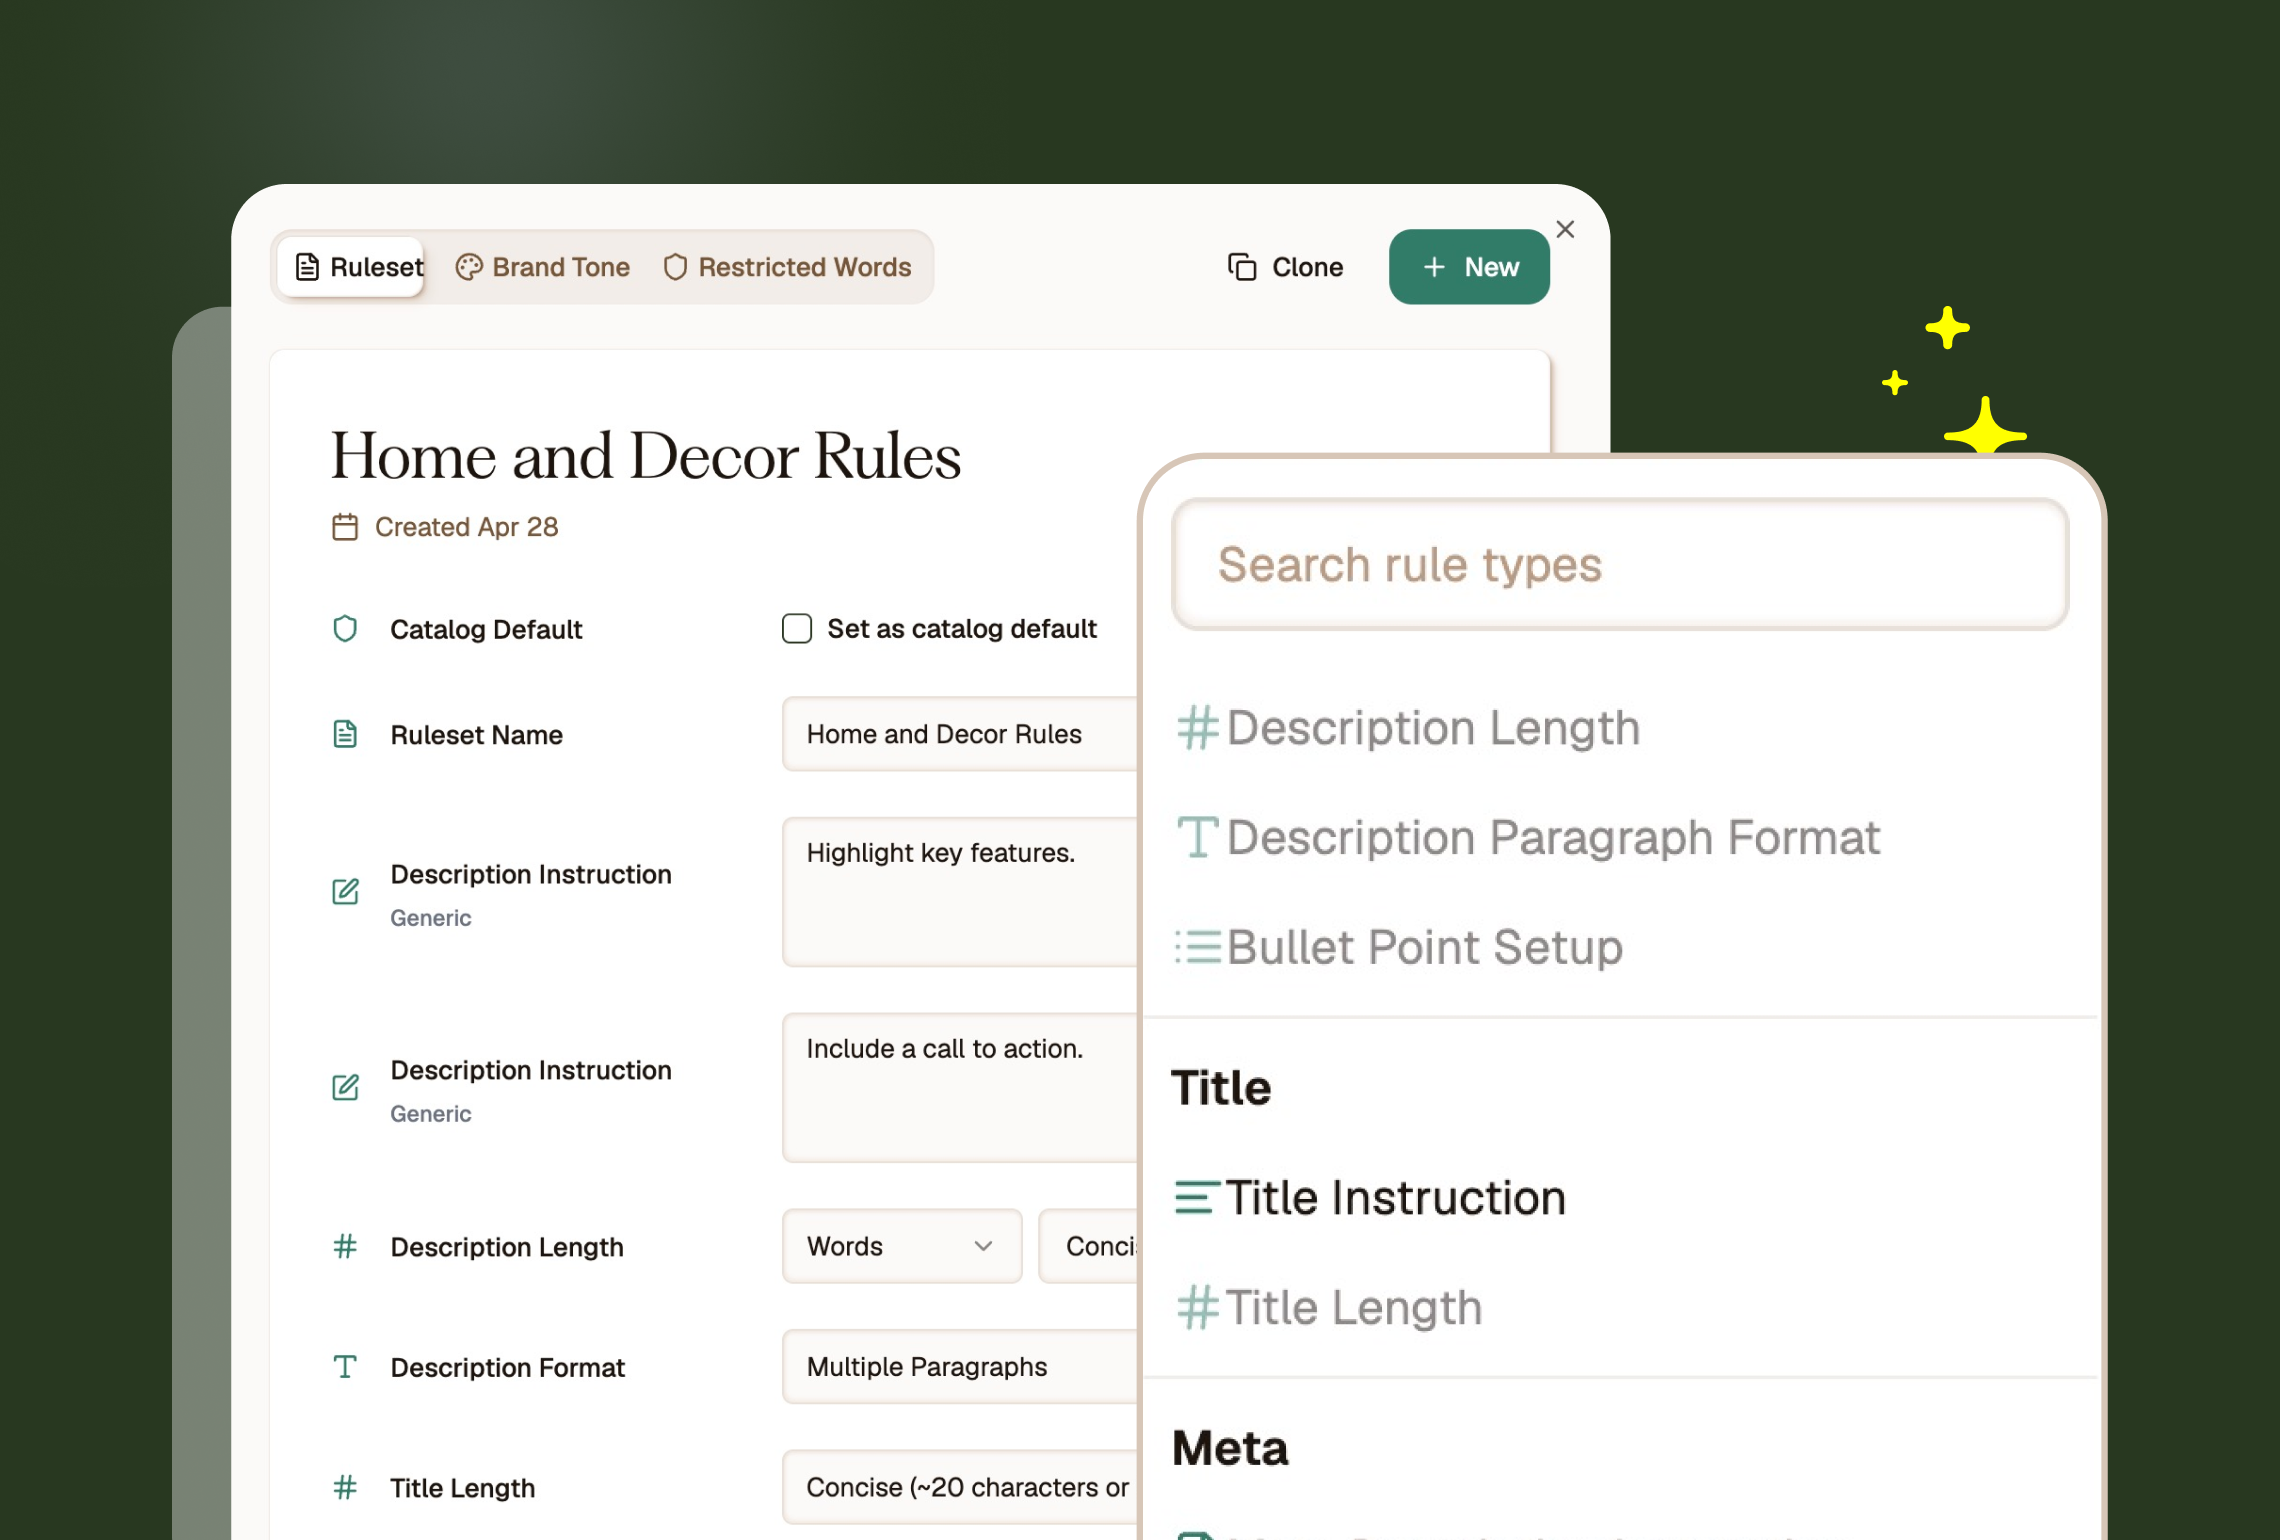
Task: Click the Search rule types field
Action: click(1619, 565)
